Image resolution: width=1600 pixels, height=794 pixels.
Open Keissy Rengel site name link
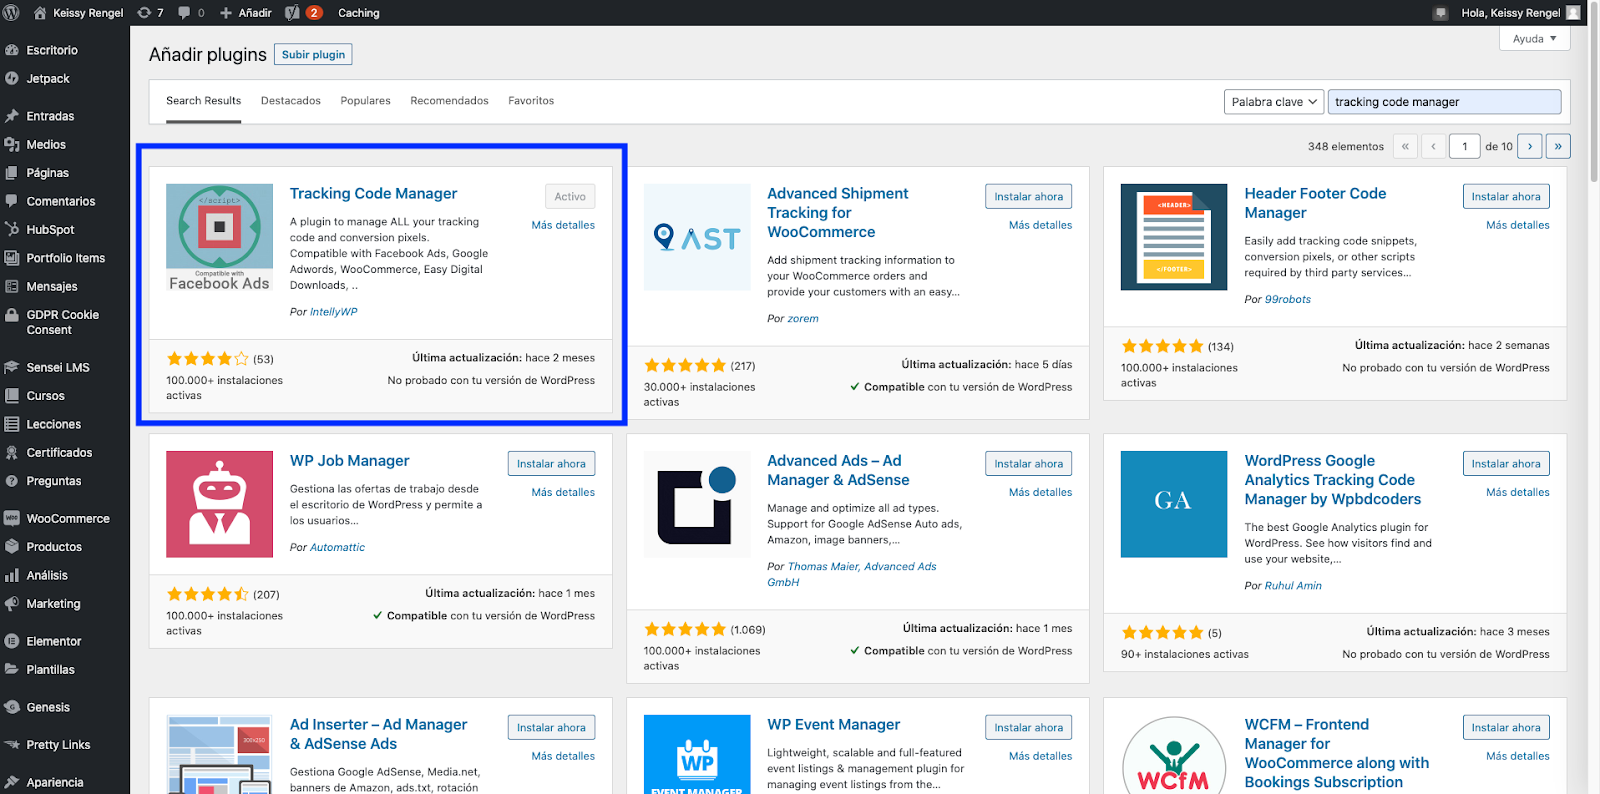pos(79,13)
